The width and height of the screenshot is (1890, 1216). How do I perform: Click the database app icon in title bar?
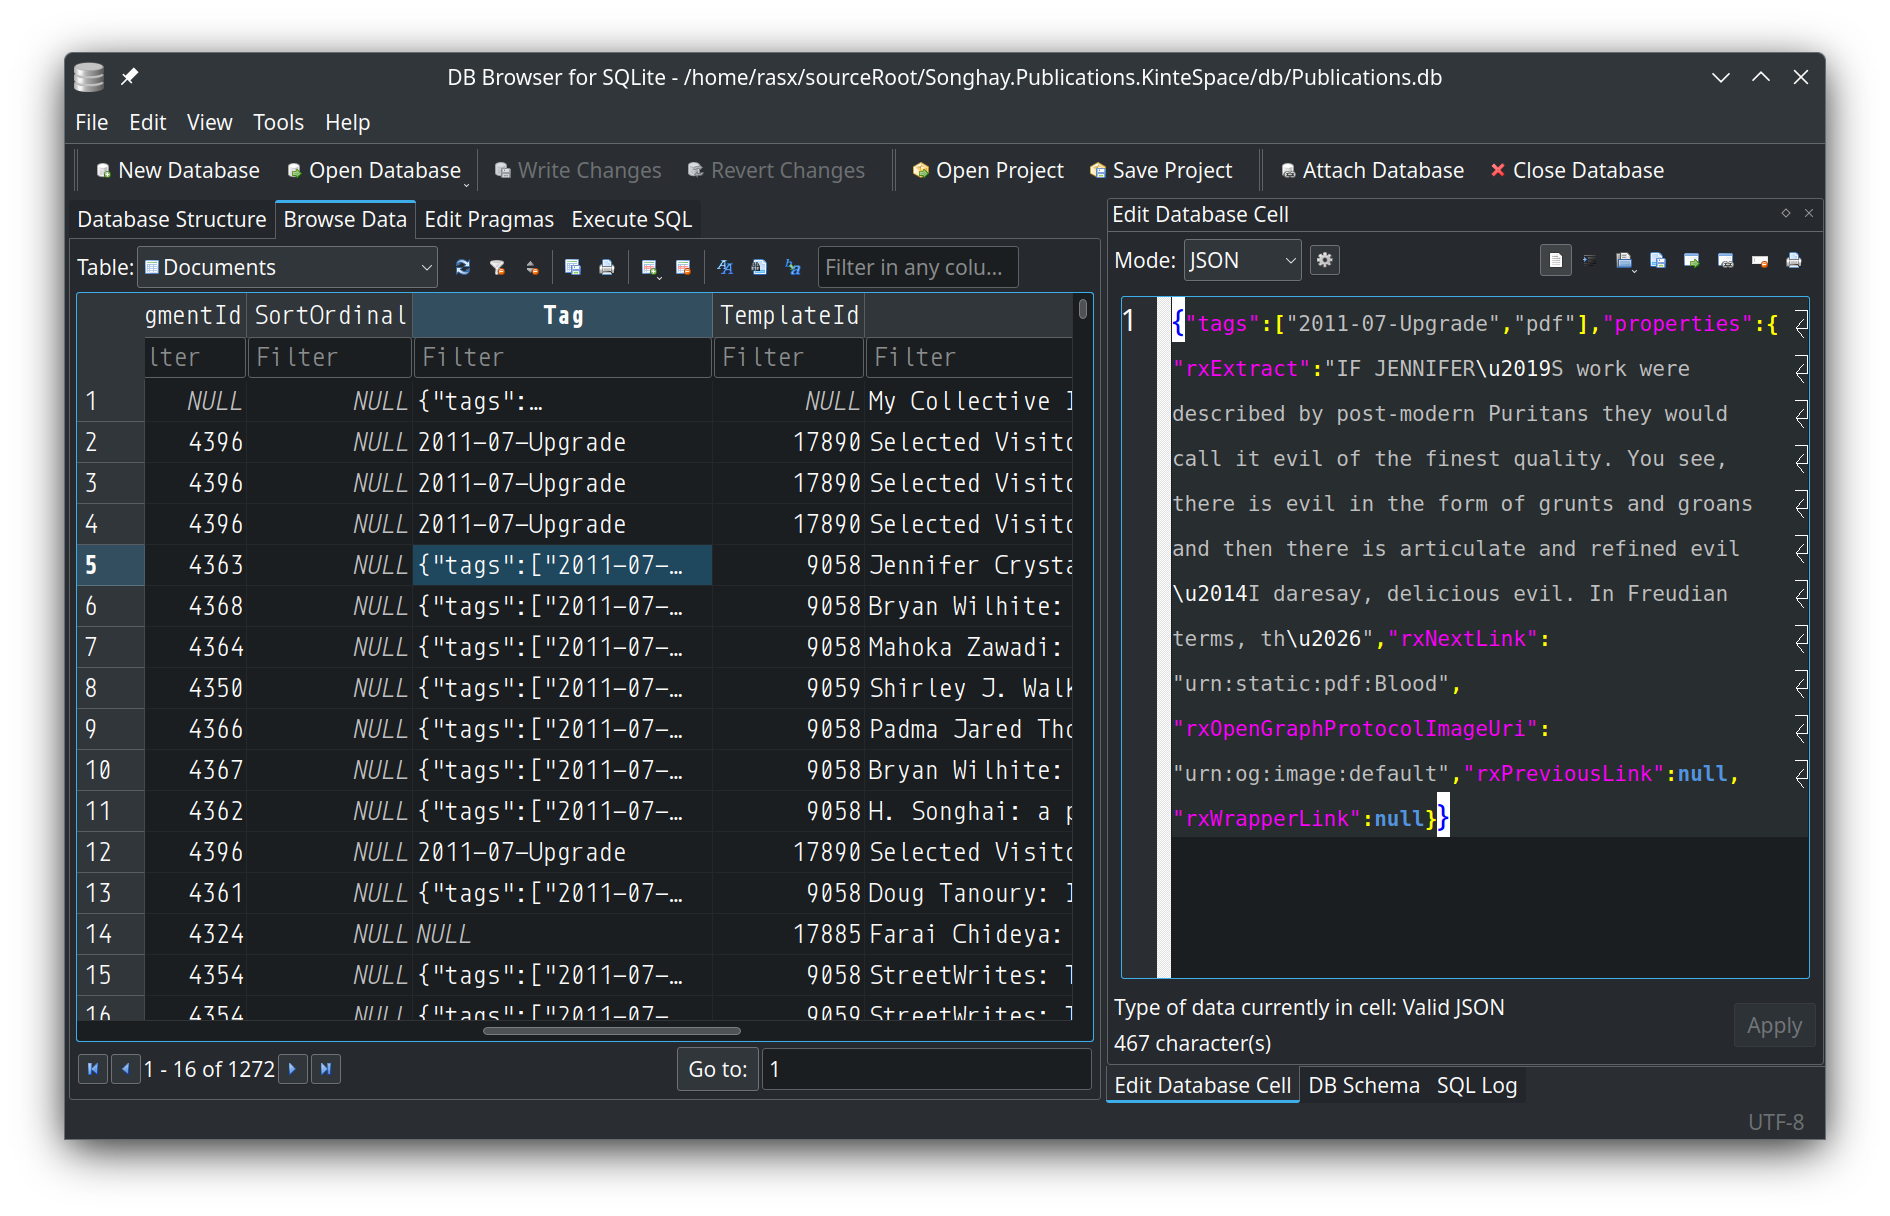pos(89,77)
